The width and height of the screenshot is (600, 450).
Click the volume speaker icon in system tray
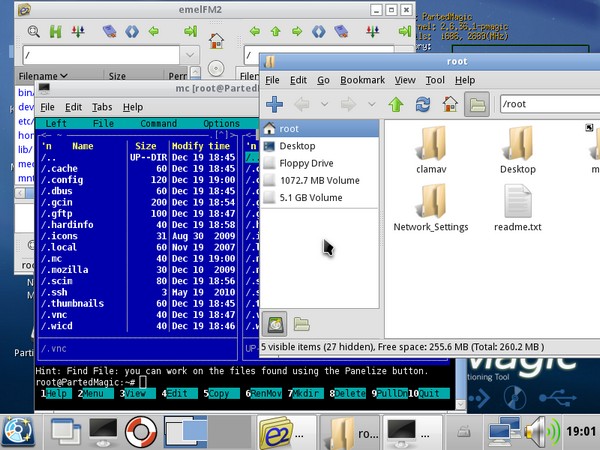pos(541,432)
